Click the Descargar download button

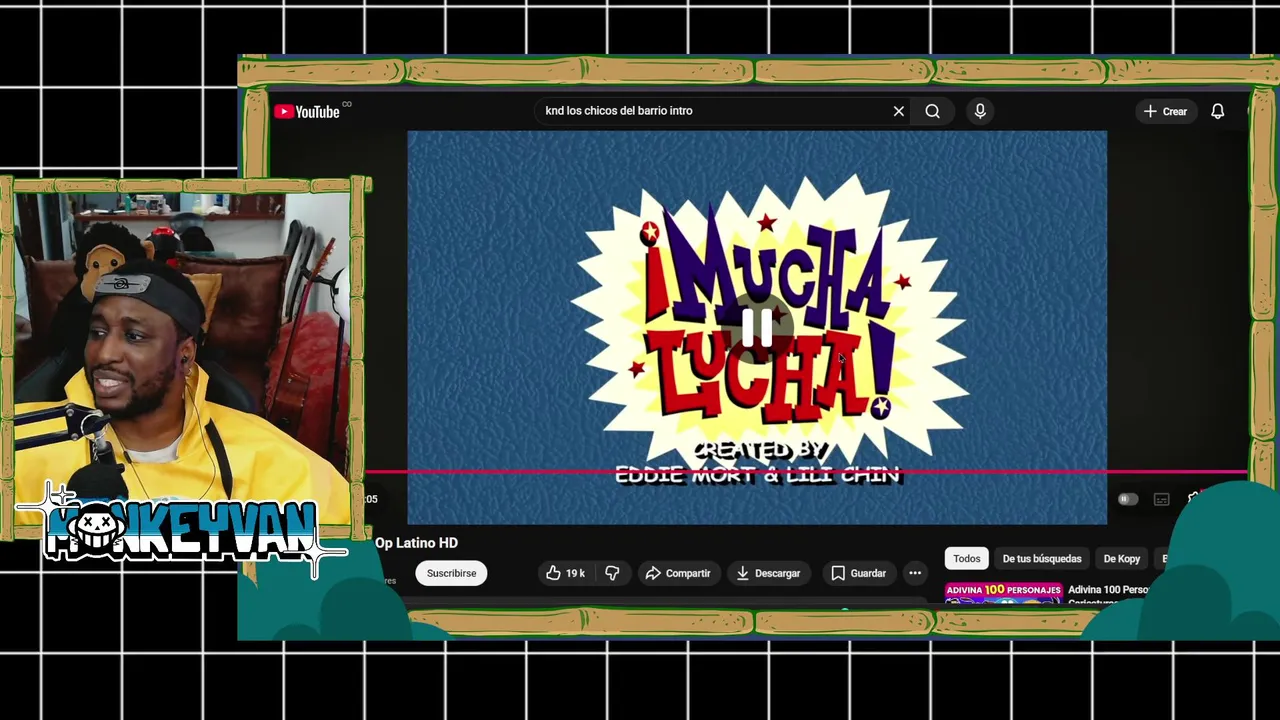tap(768, 573)
